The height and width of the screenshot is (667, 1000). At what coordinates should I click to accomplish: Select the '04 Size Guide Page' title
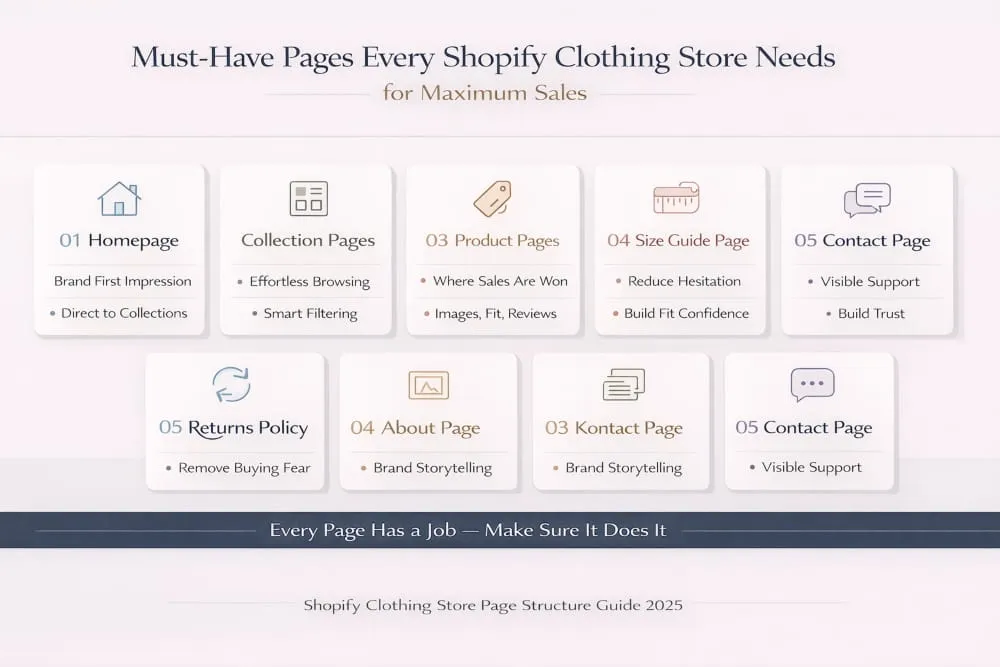pyautogui.click(x=678, y=240)
